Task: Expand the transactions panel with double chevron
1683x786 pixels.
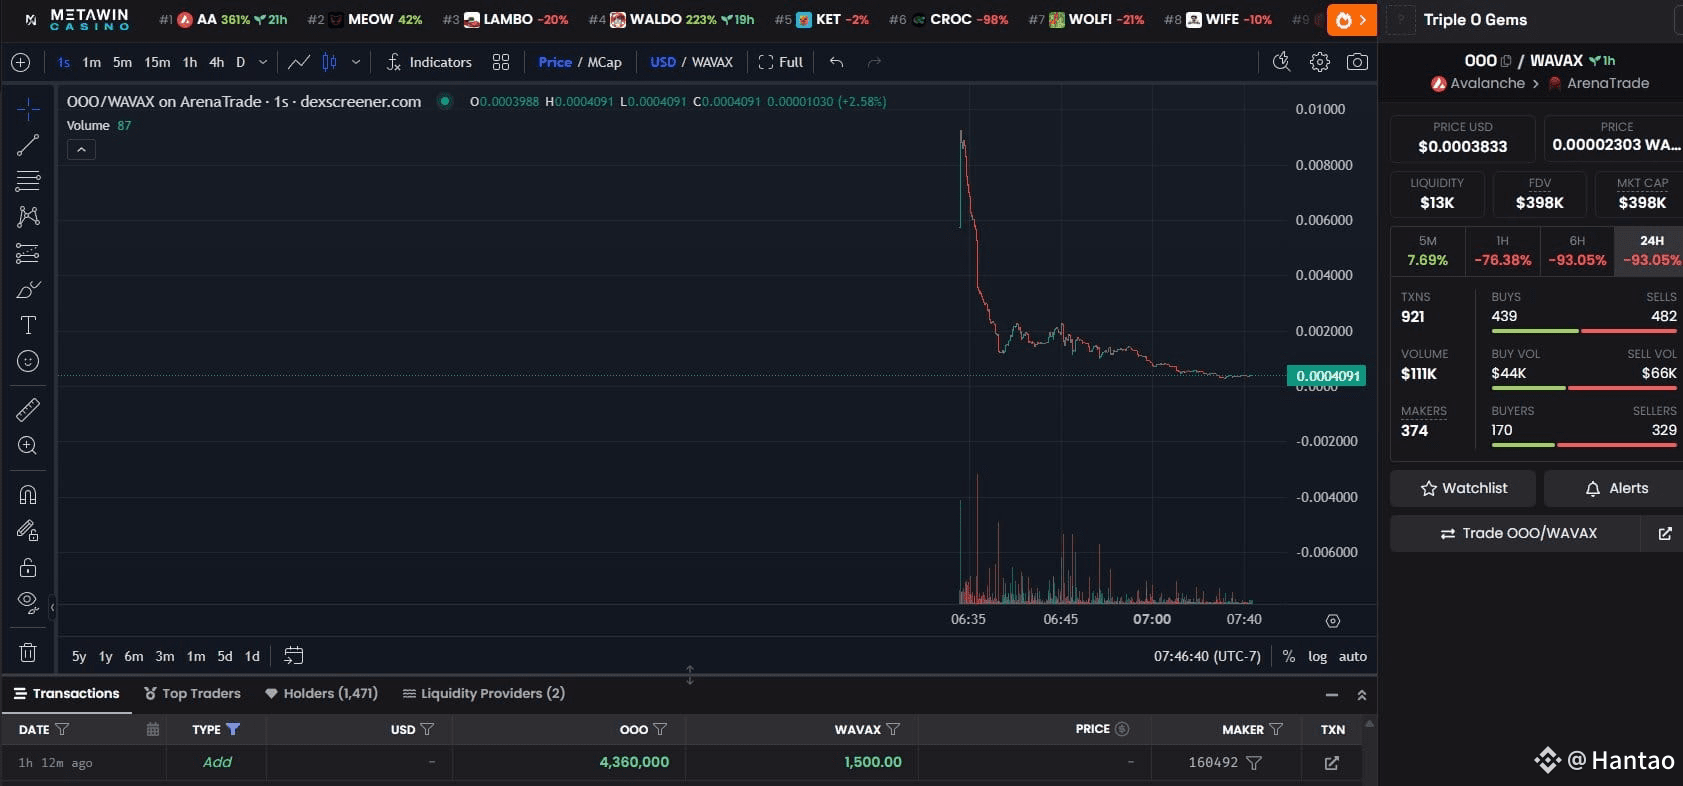Action: coord(1361,694)
